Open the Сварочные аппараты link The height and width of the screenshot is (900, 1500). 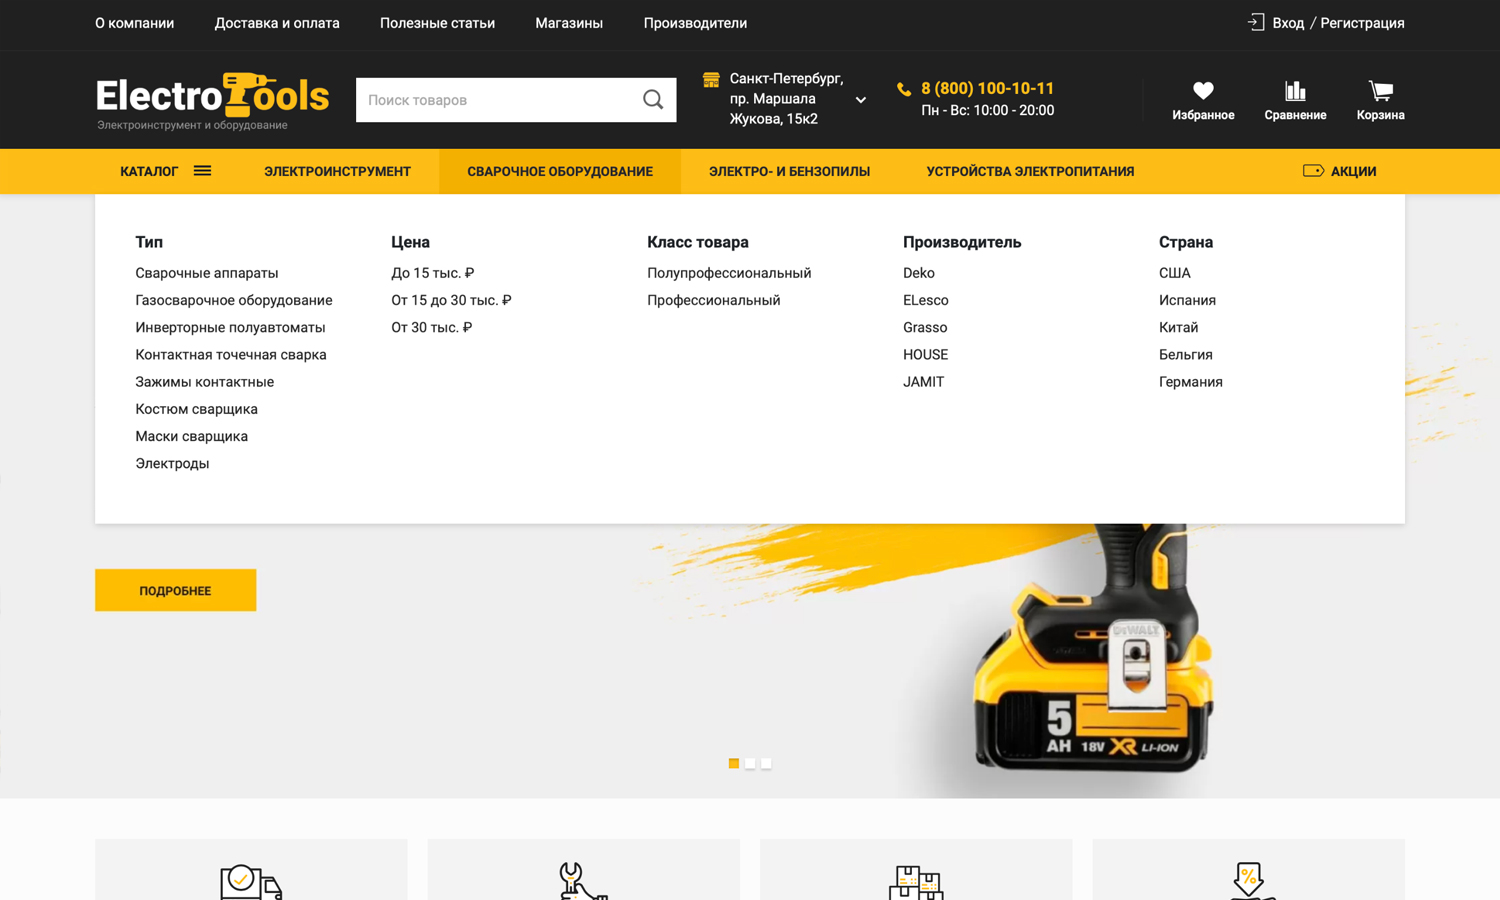coord(207,273)
